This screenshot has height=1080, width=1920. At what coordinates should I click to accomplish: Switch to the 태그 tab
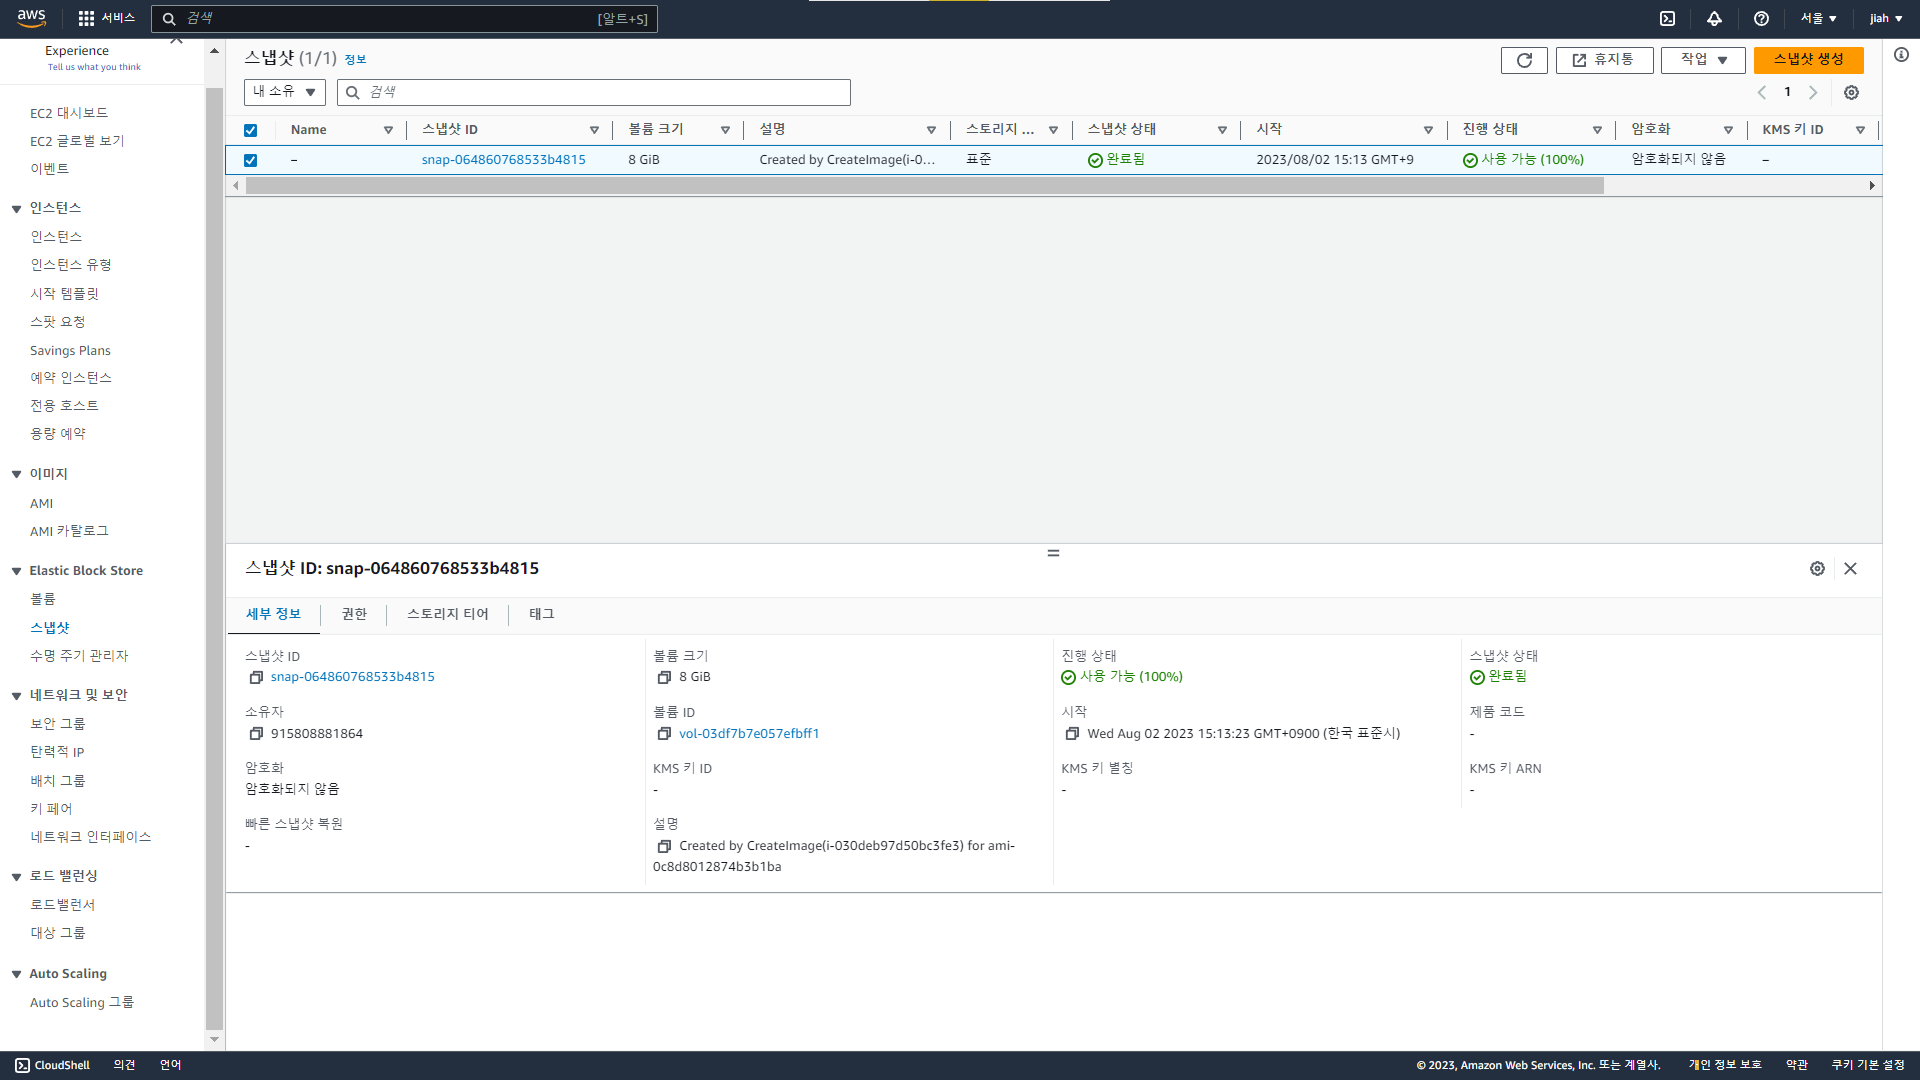click(x=541, y=614)
